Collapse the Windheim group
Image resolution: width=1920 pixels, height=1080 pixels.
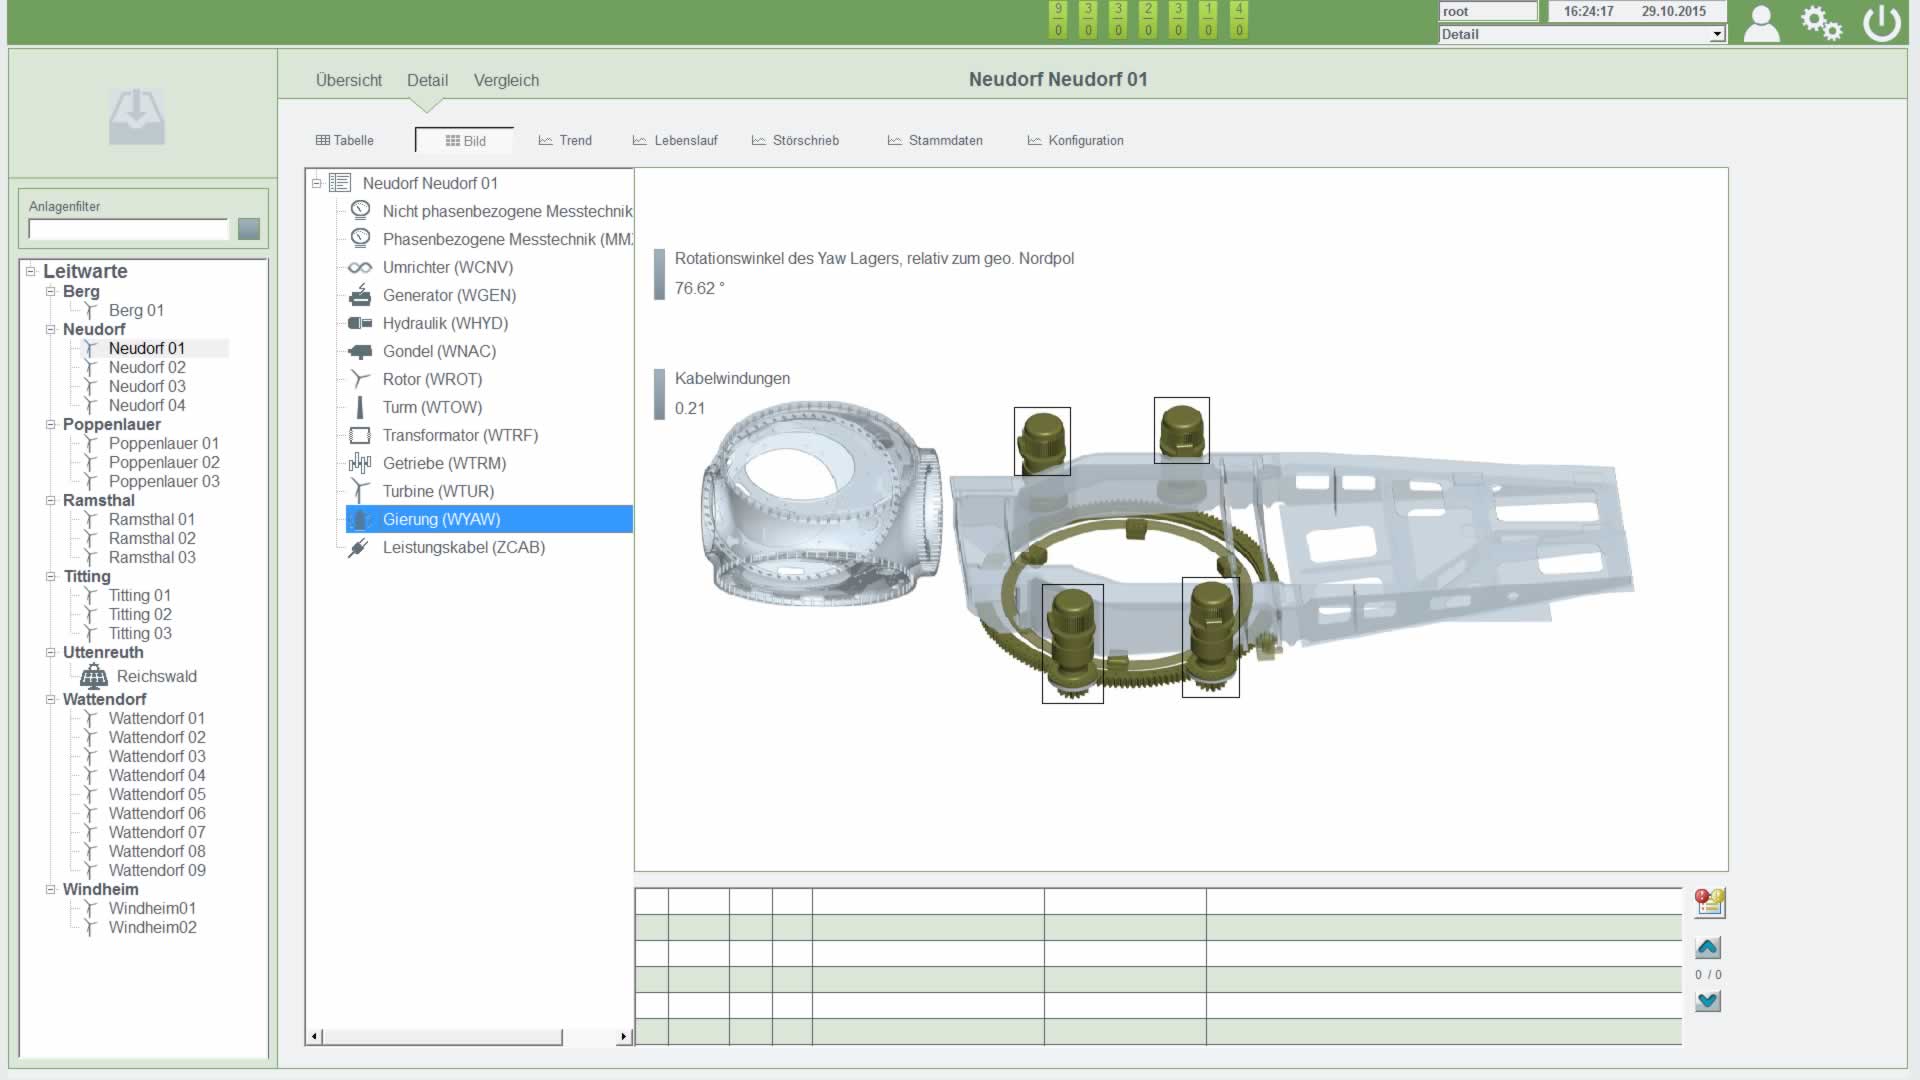click(x=50, y=889)
